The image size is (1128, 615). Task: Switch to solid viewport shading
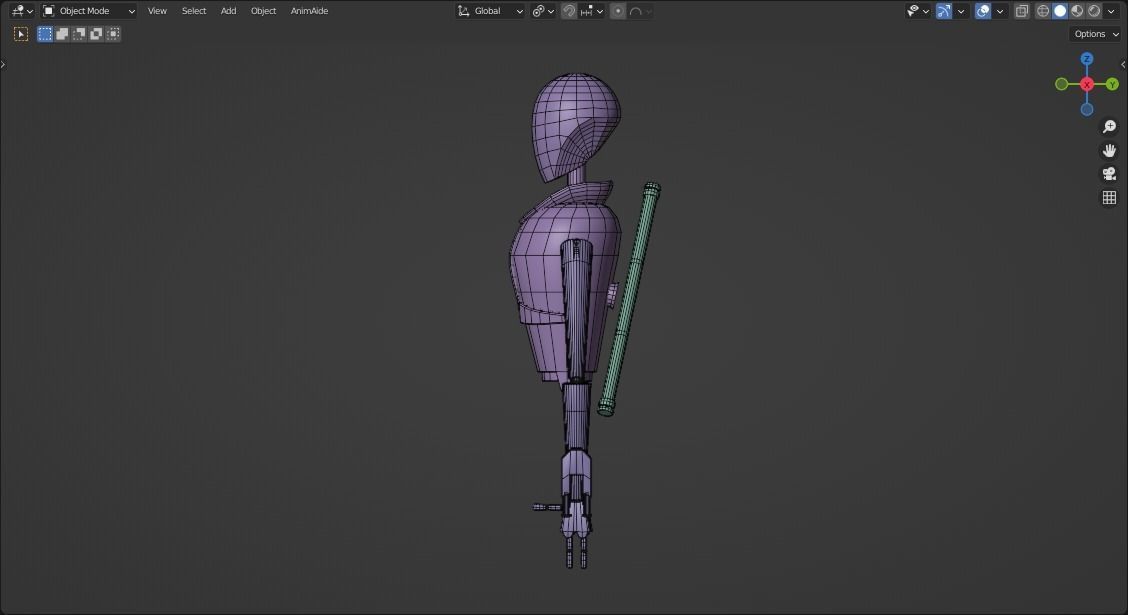click(1060, 11)
